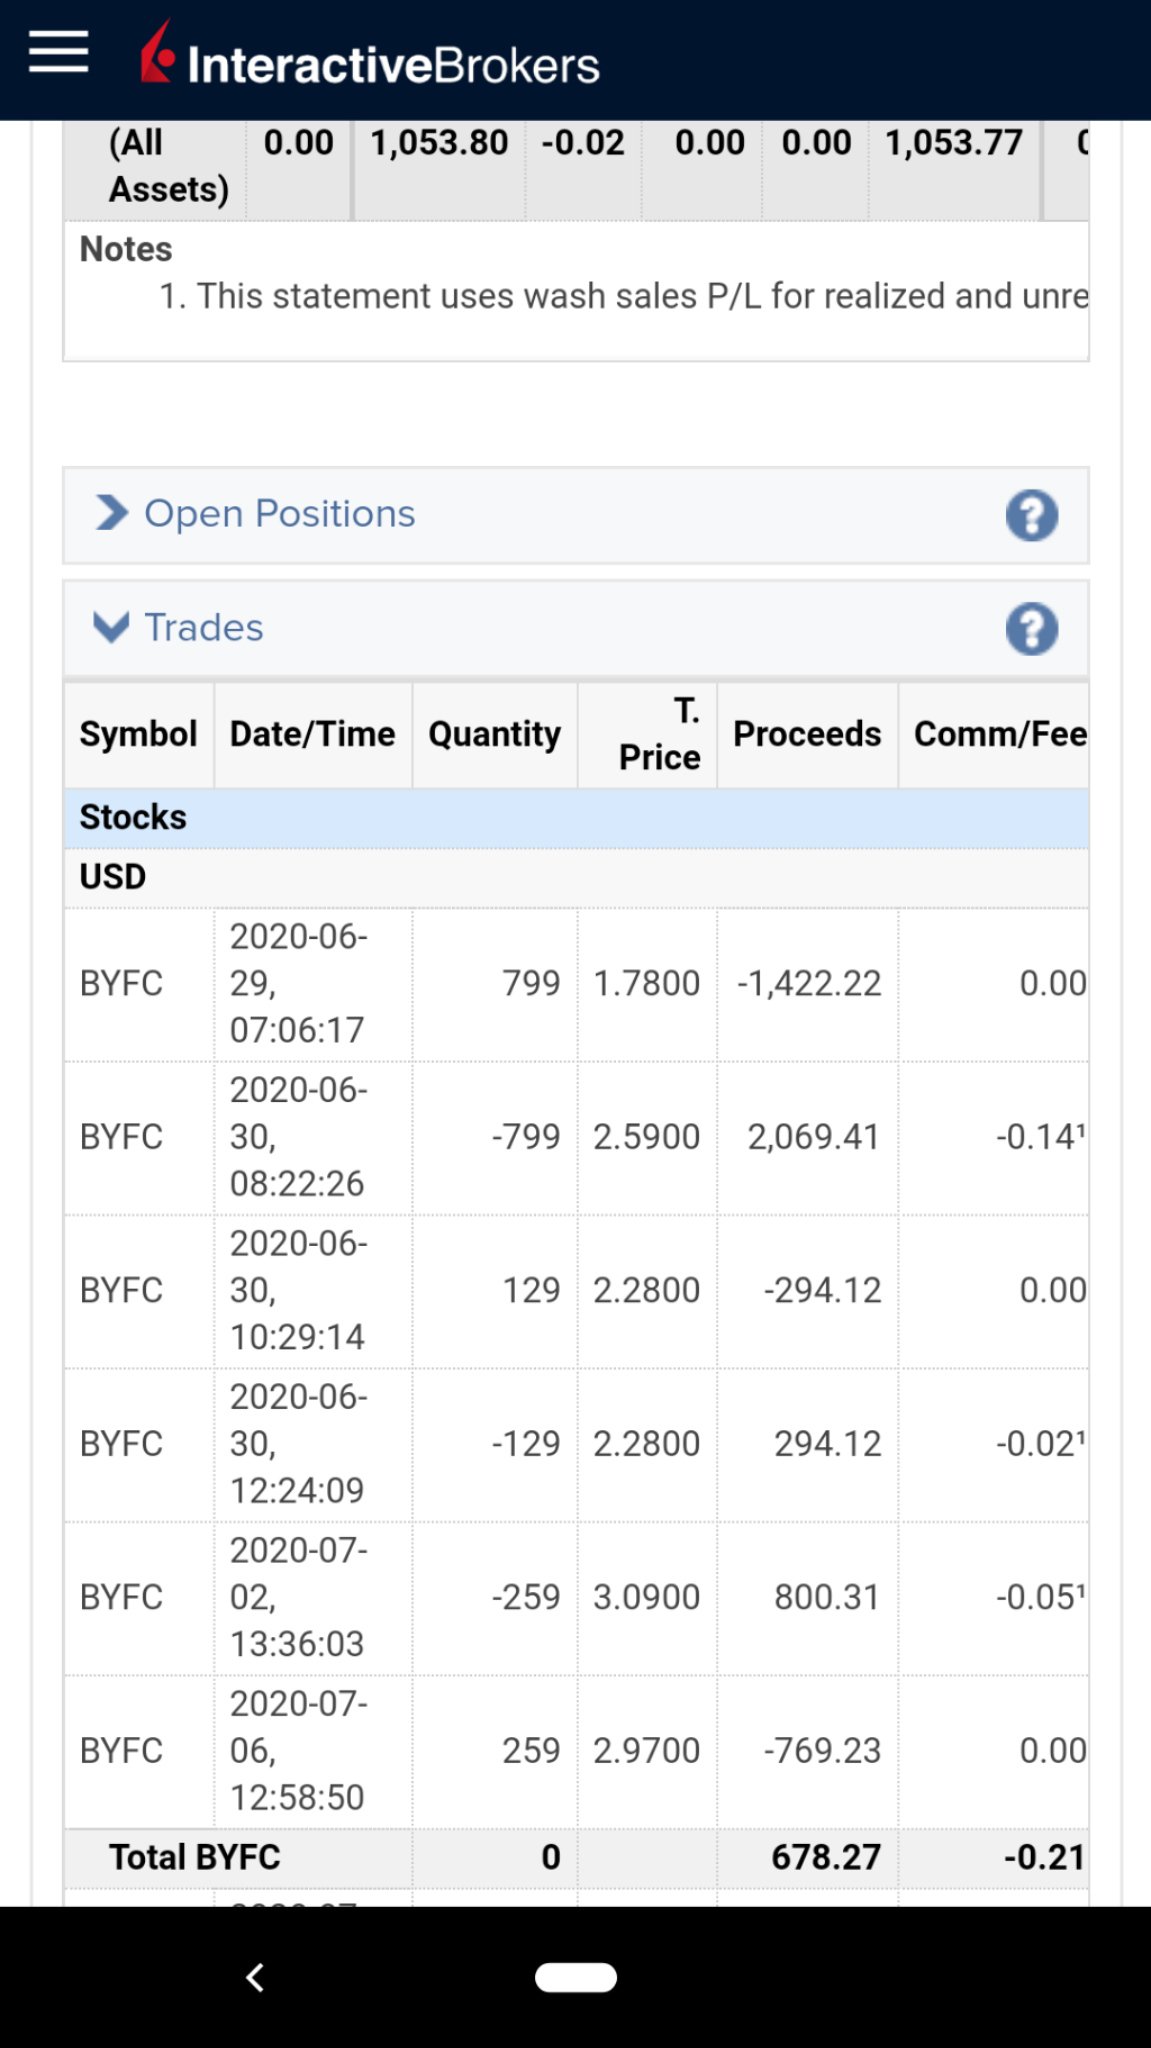Expand the Open Positions section
Image resolution: width=1151 pixels, height=2048 pixels.
click(112, 514)
